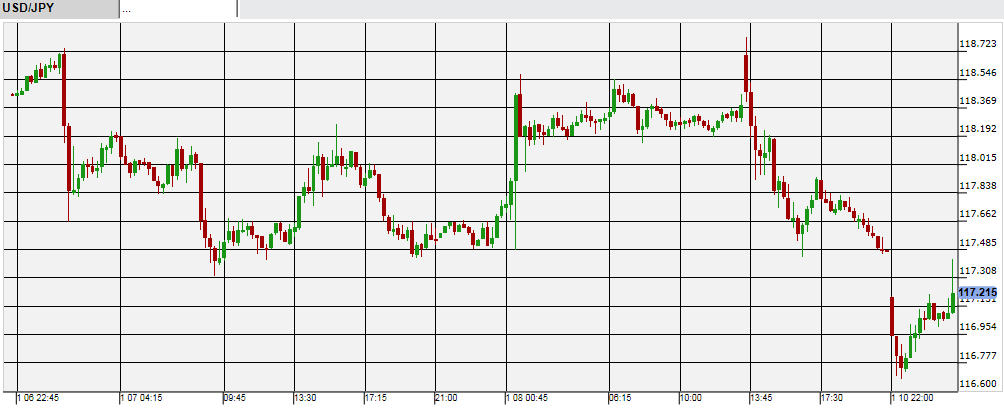The height and width of the screenshot is (417, 1004).
Task: Select the 118.015 price axis label
Action: coord(977,158)
